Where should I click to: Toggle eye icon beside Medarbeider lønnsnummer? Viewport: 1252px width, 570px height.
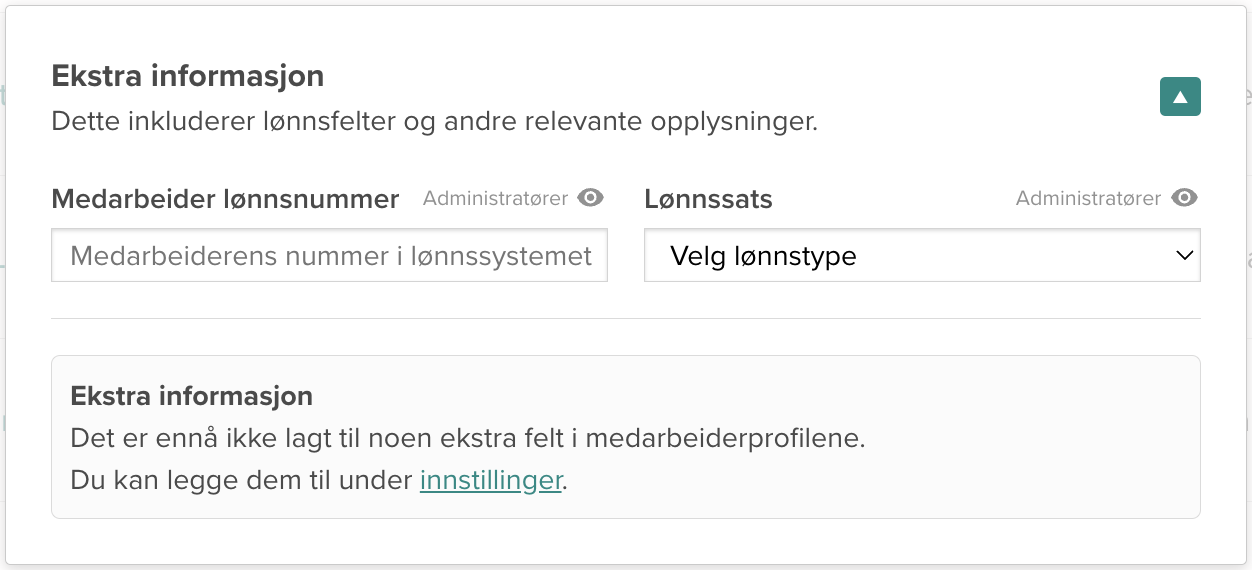pos(591,198)
